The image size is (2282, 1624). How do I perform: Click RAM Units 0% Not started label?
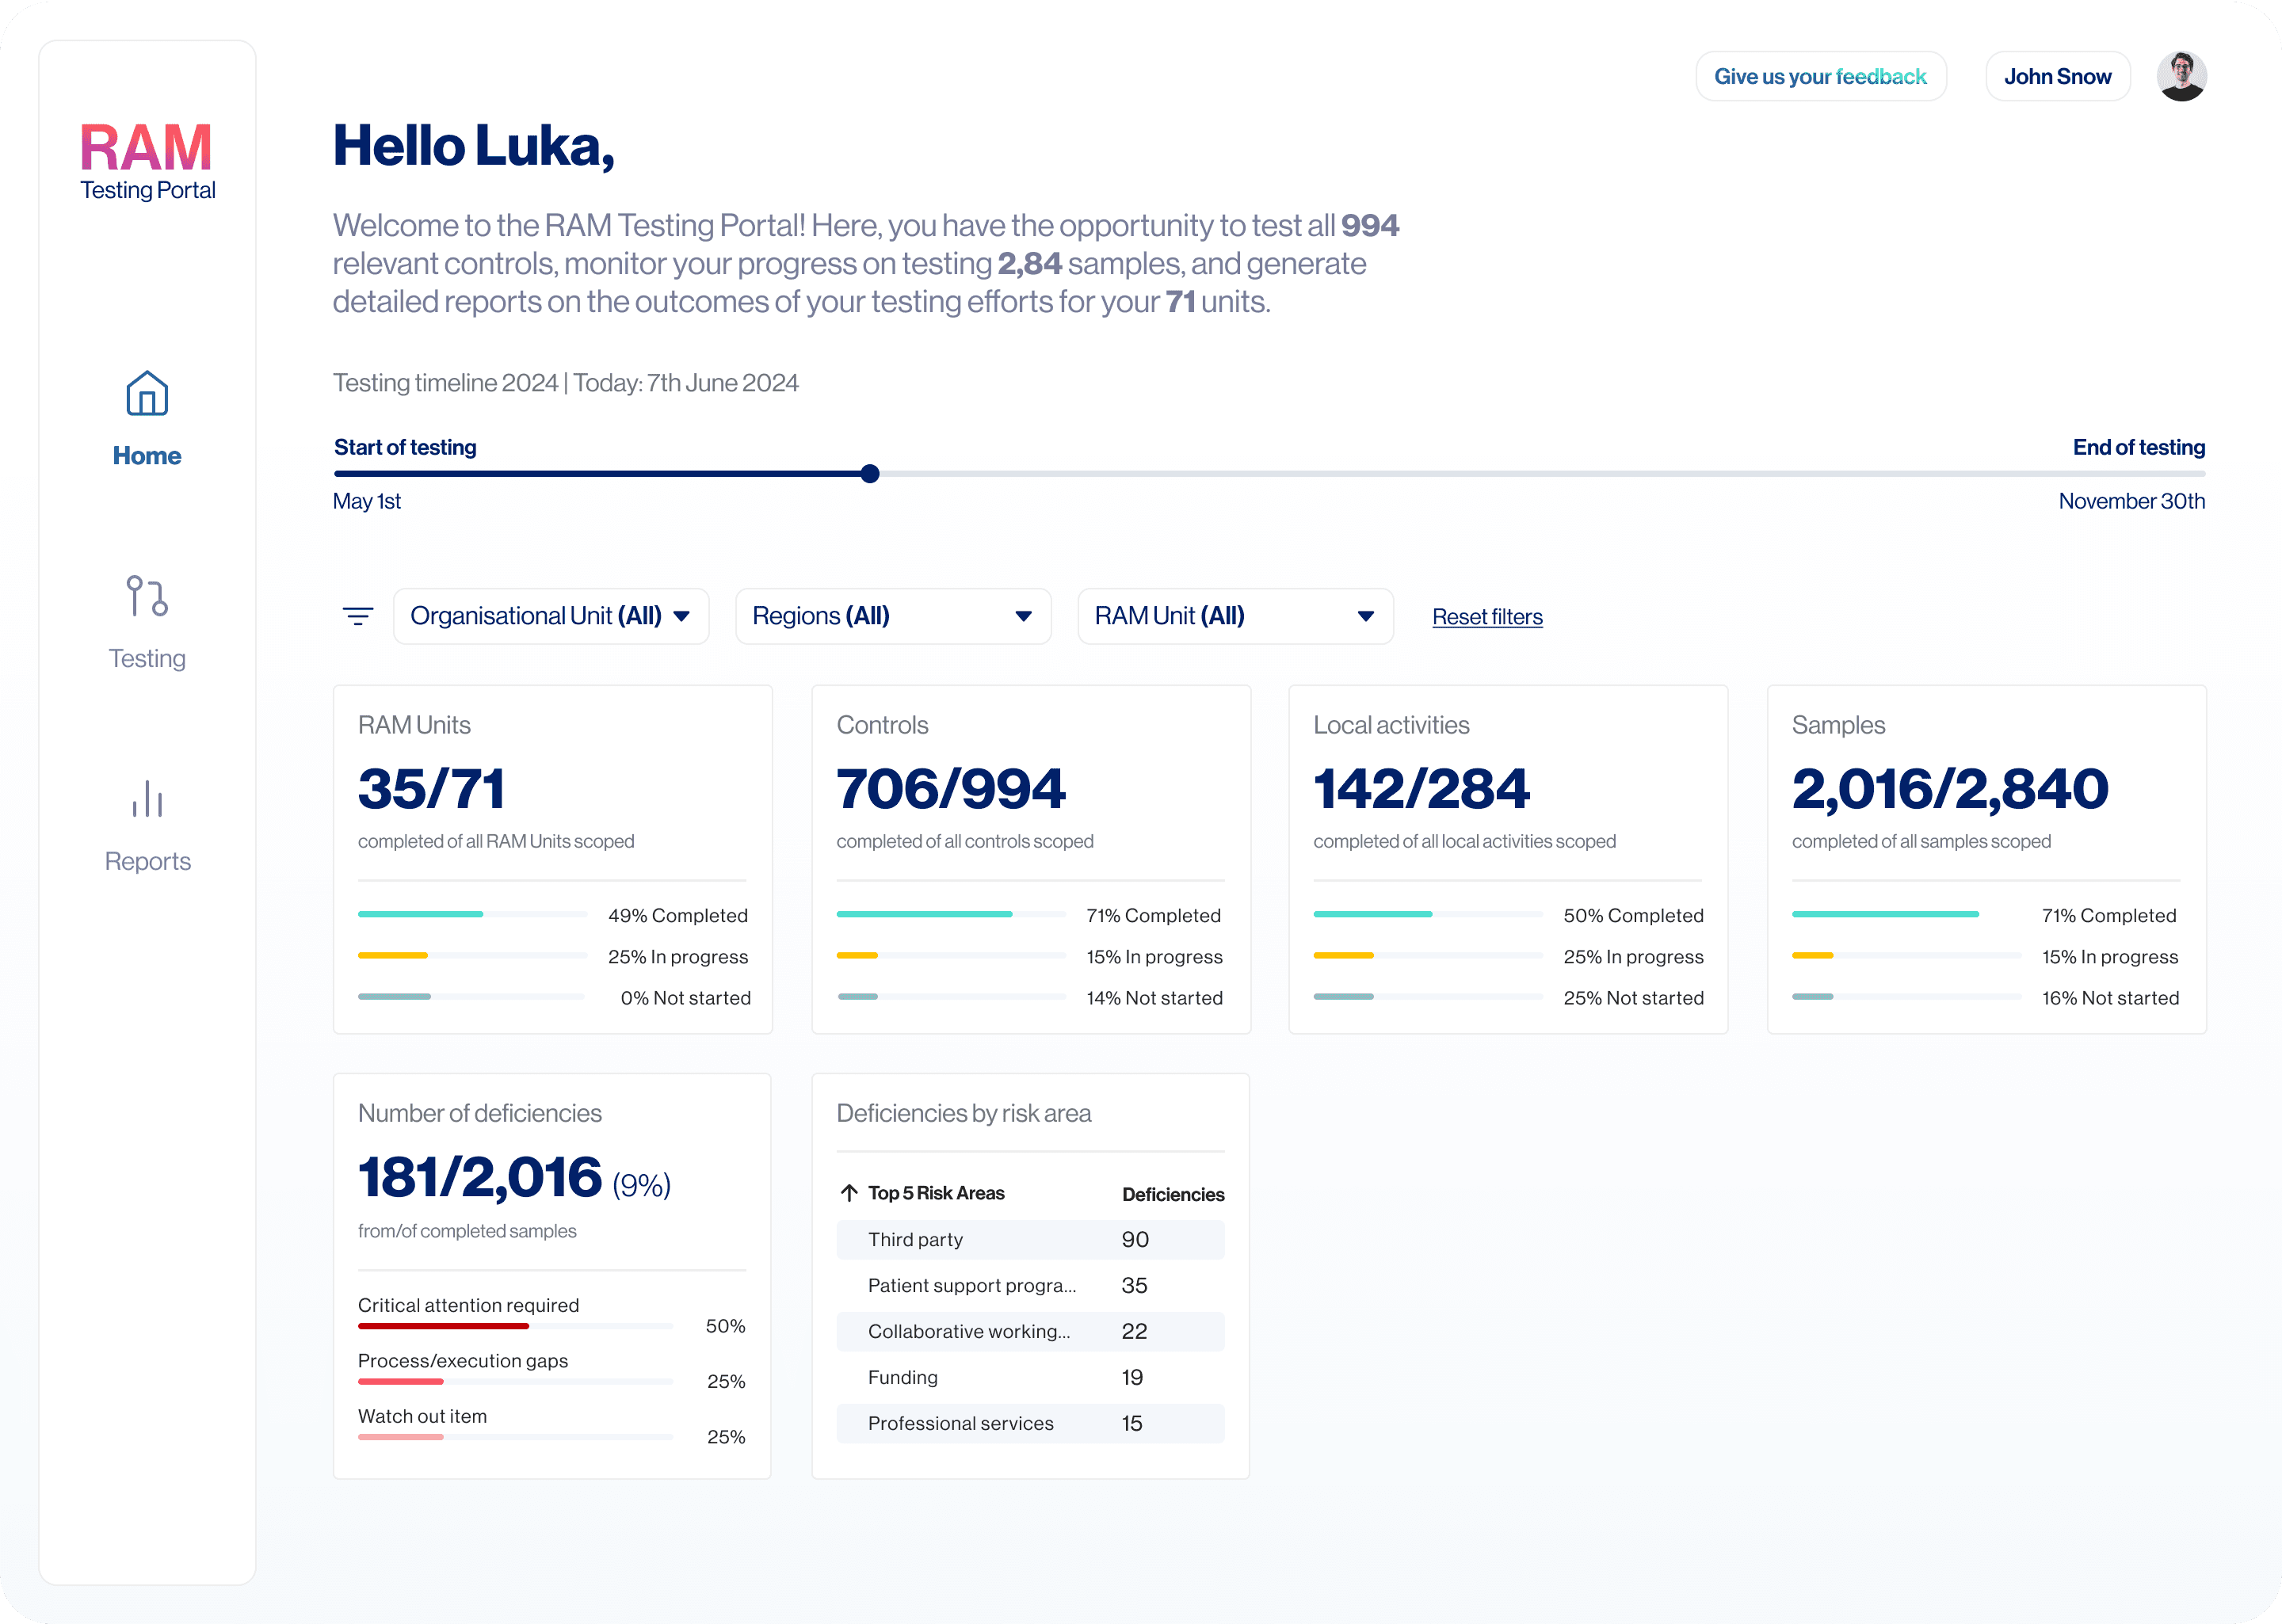coord(685,998)
